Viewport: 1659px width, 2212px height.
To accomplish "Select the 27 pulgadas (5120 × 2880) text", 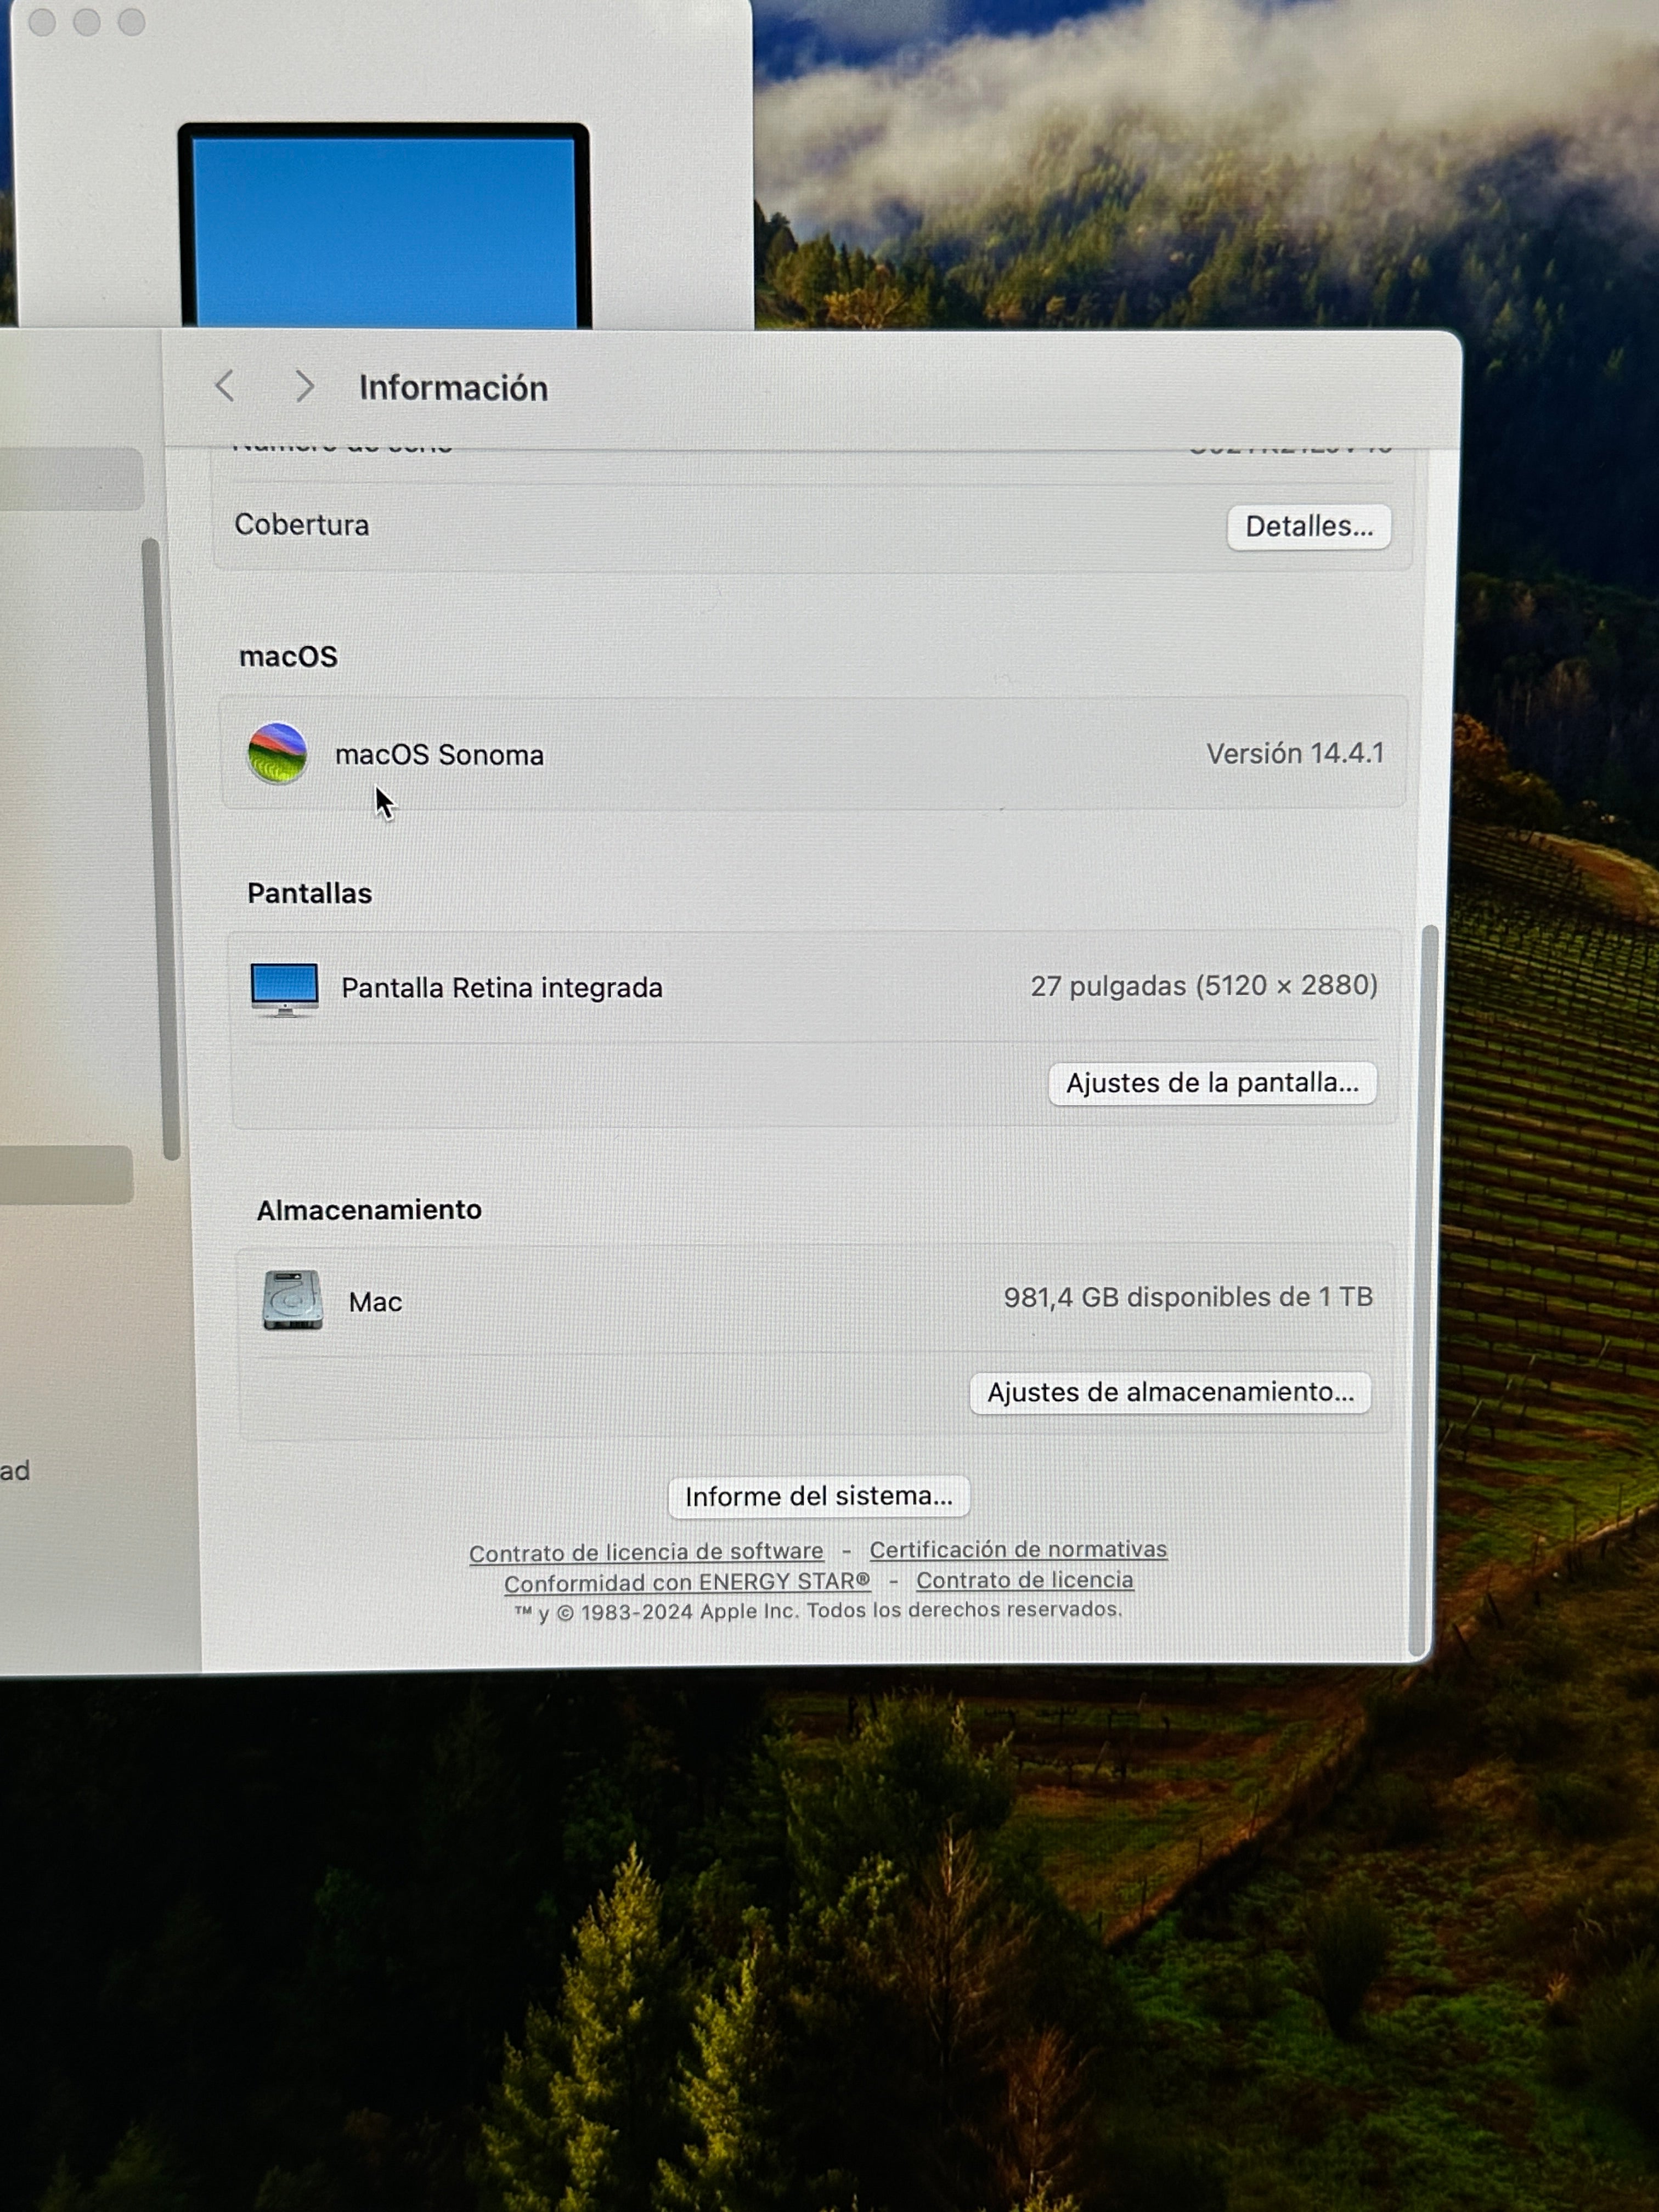I will click(1204, 986).
